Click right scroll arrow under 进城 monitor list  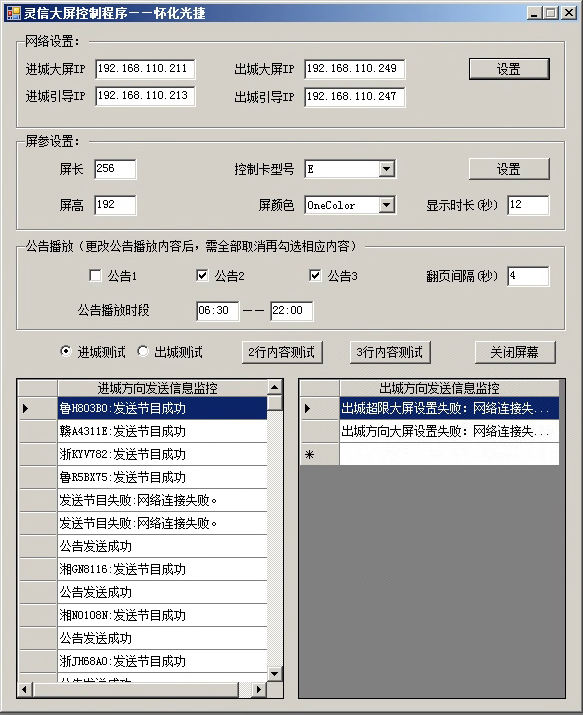(x=259, y=689)
